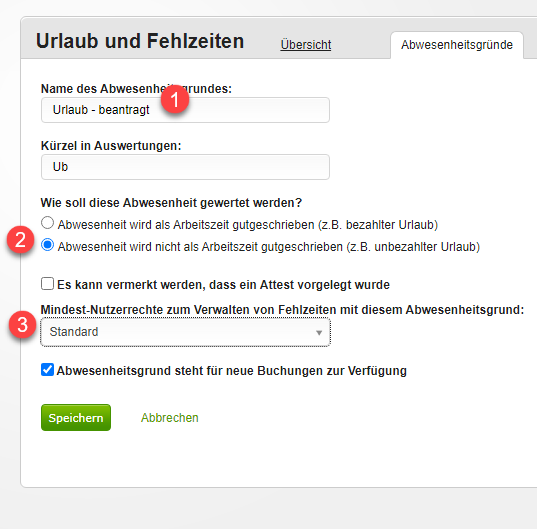Screen dimensions: 537x529
Task: Select 'nicht als Arbeitszeit gutgeschrieben' radio option
Action: pos(47,245)
